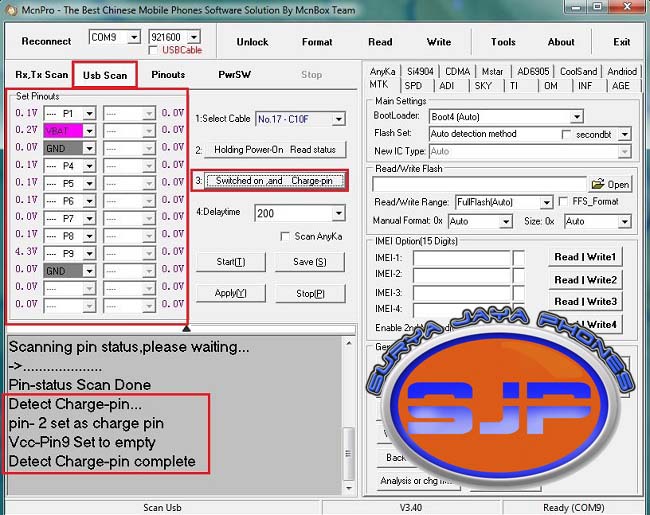Expand the Read/Write Range FullFlash(Auto) dropdown
This screenshot has width=650, height=515.
coord(547,202)
